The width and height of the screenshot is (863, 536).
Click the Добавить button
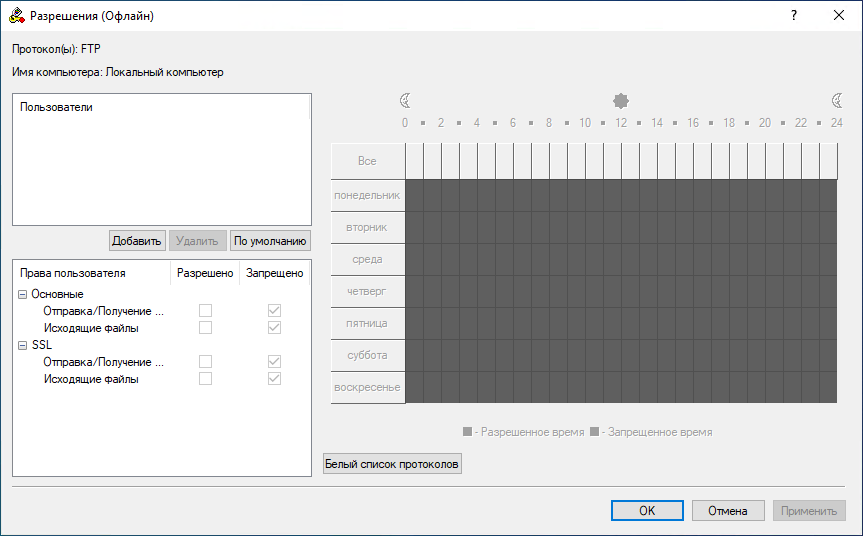(x=137, y=240)
